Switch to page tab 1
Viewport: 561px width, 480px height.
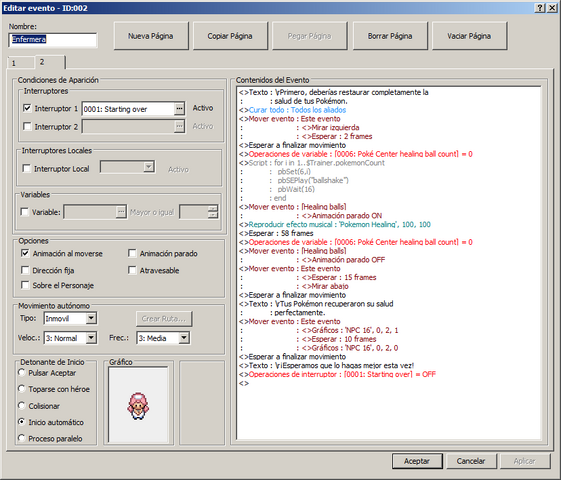[21, 63]
